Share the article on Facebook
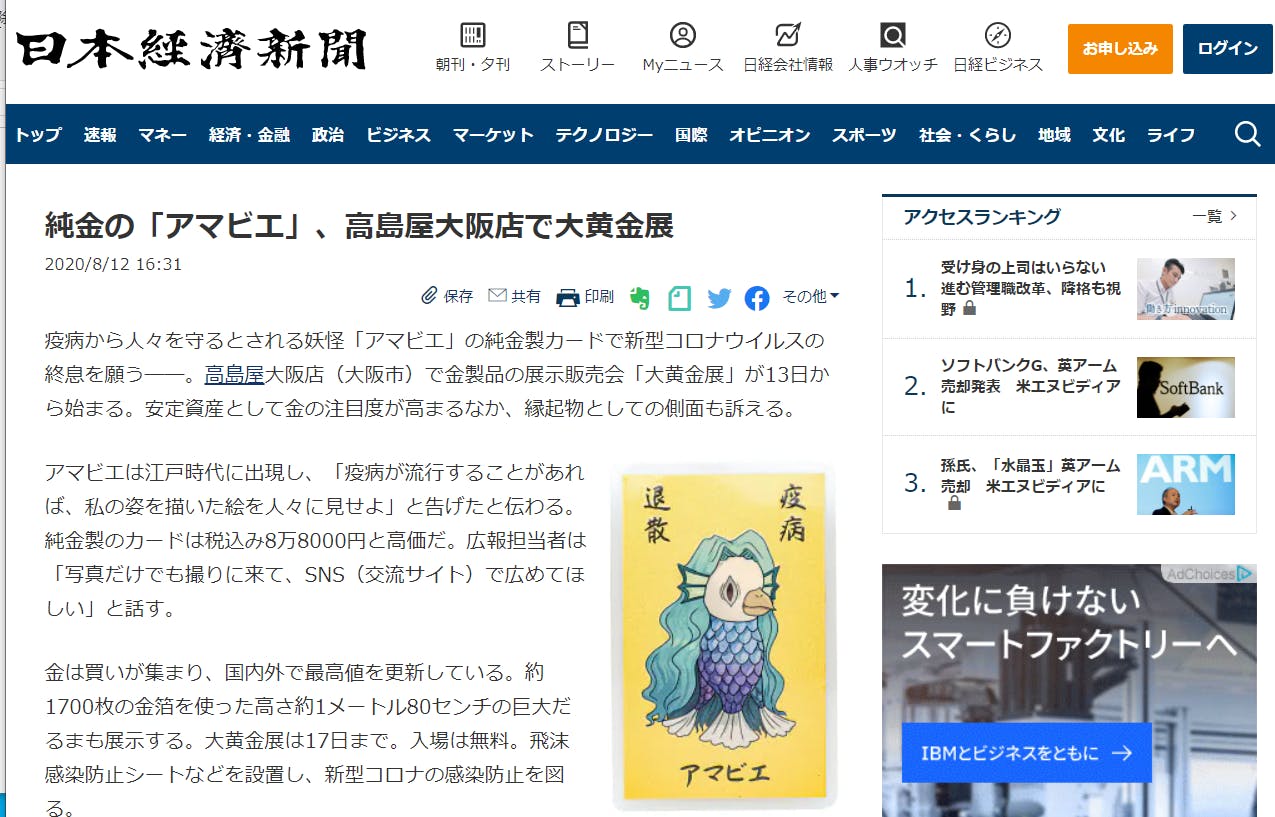 click(757, 297)
